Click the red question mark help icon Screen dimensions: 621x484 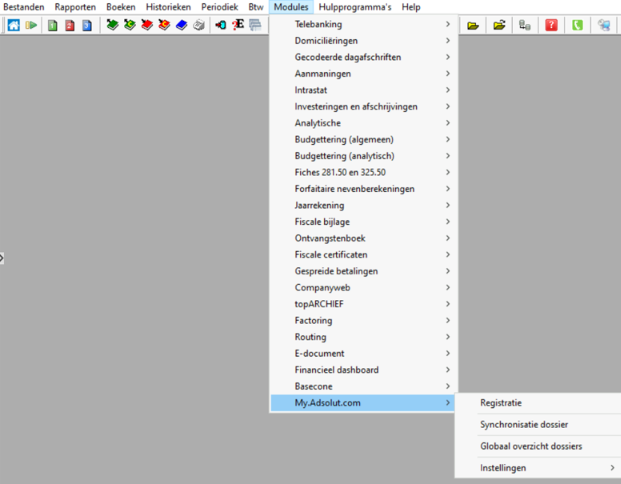(x=552, y=25)
